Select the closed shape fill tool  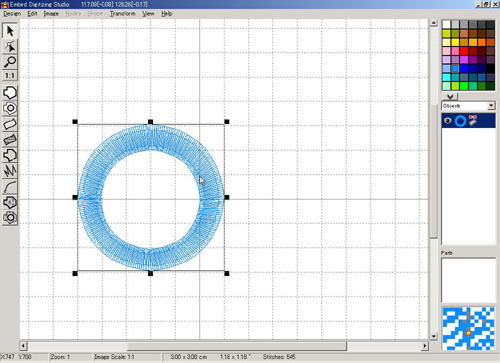[10, 93]
